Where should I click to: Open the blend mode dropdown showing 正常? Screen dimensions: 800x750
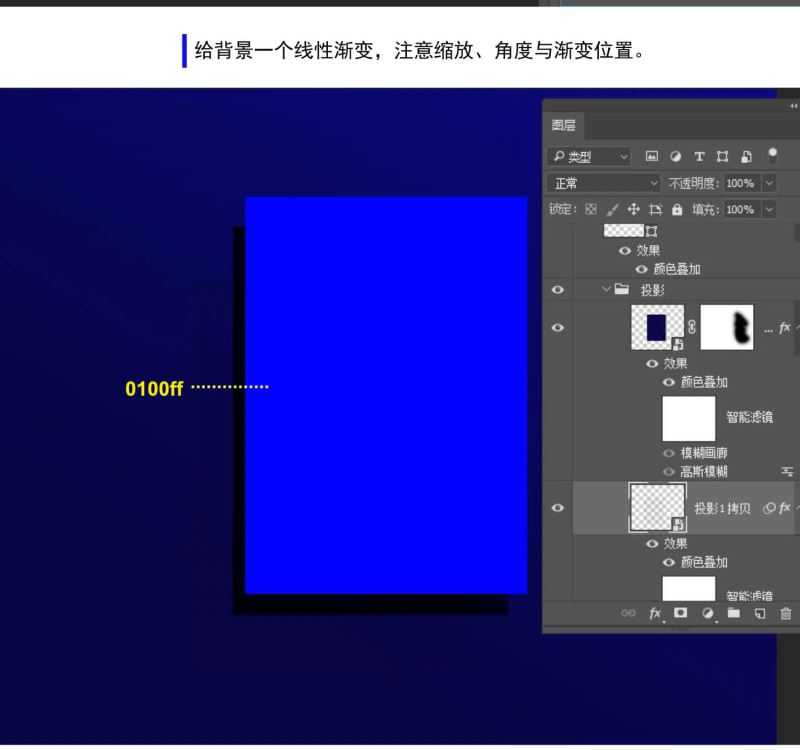603,183
